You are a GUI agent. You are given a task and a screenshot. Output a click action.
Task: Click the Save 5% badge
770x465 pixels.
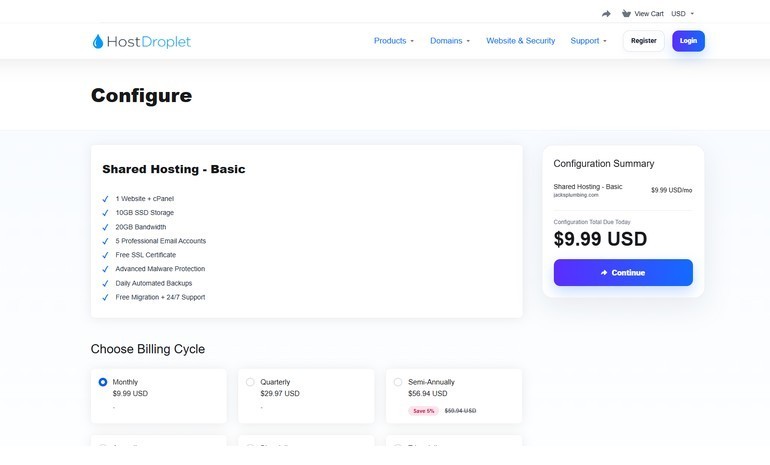click(423, 411)
